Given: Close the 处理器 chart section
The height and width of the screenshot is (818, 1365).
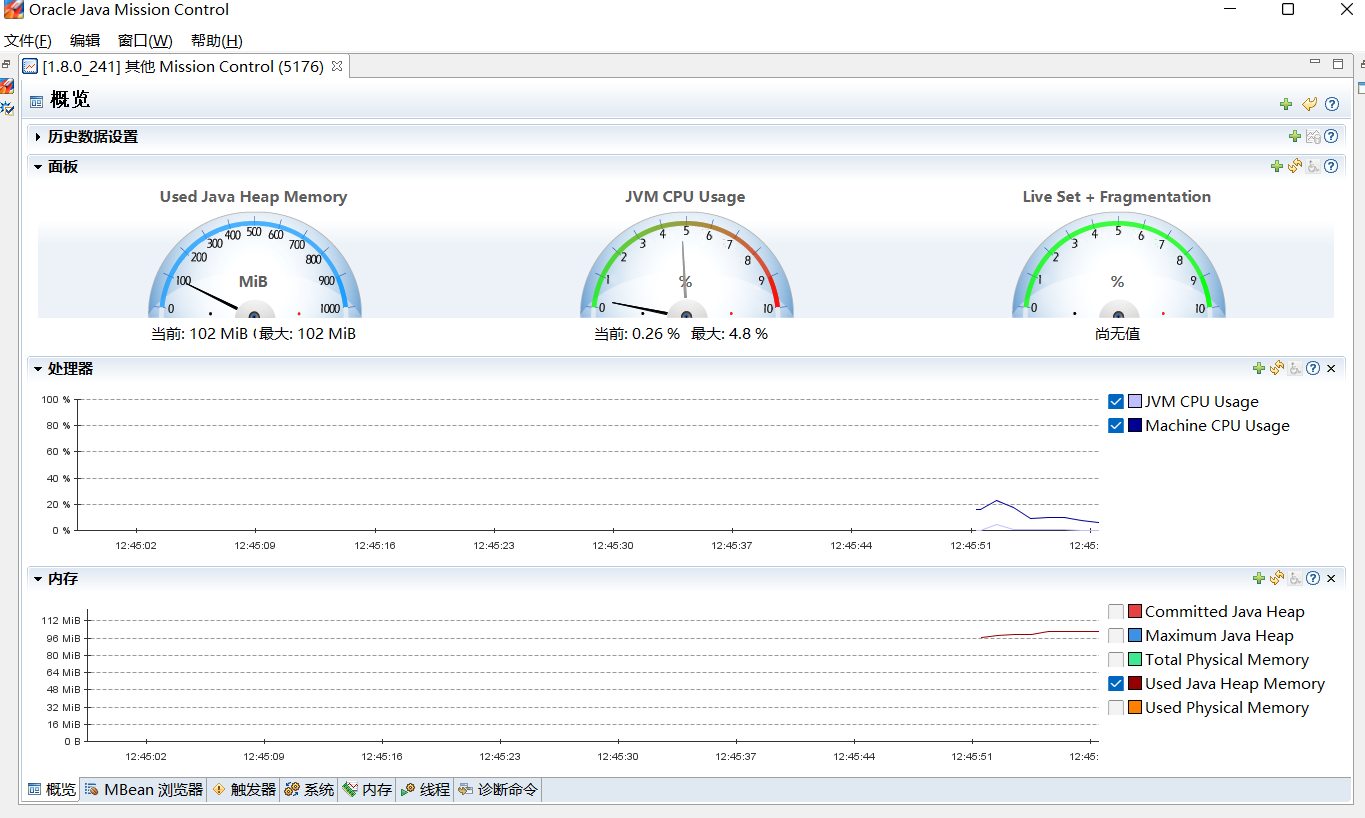Looking at the screenshot, I should (1331, 369).
